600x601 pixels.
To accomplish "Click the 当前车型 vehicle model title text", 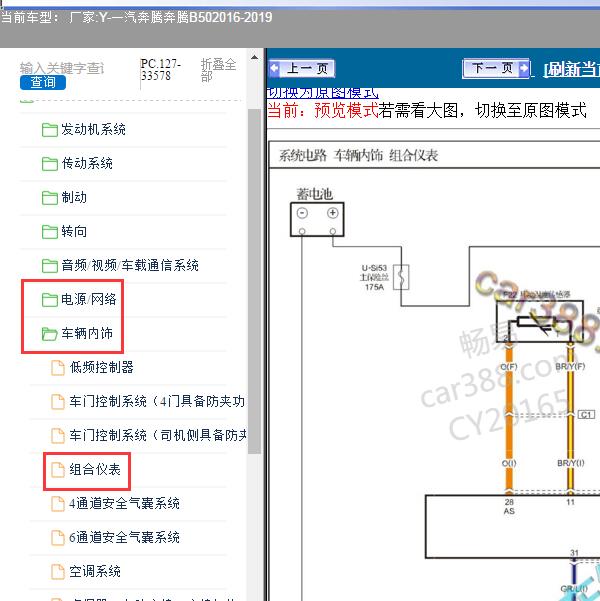I will click(136, 18).
